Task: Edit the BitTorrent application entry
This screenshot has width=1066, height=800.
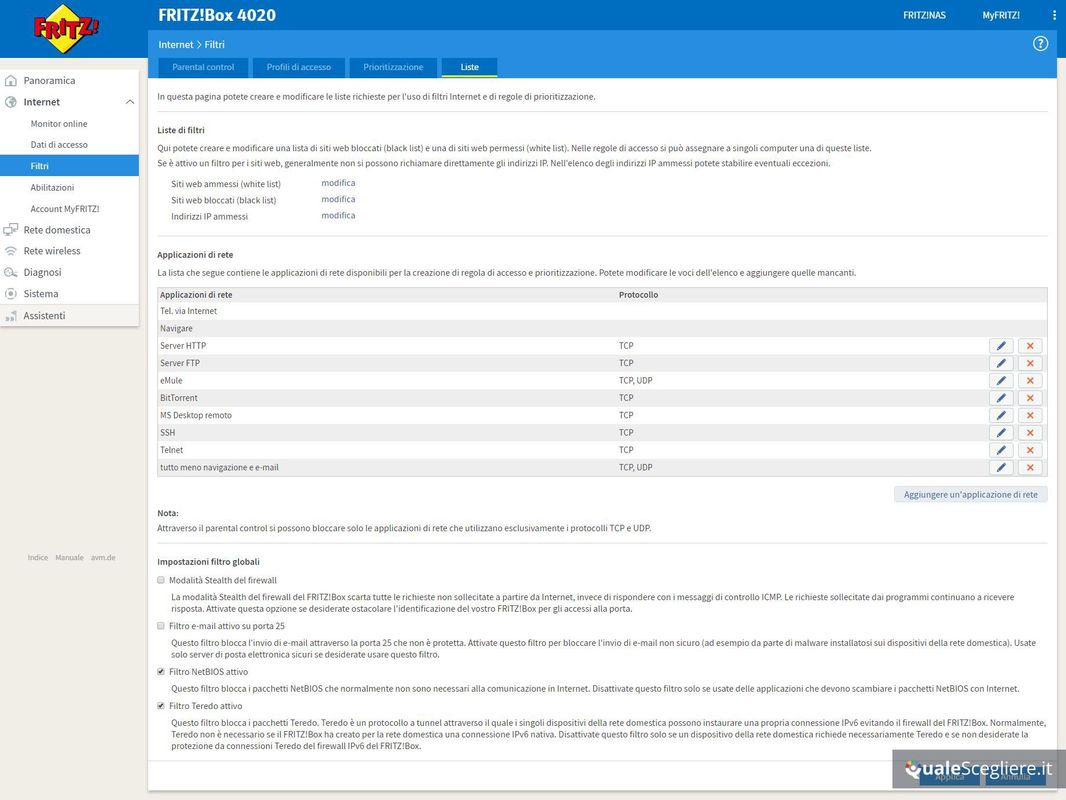Action: pos(1001,398)
